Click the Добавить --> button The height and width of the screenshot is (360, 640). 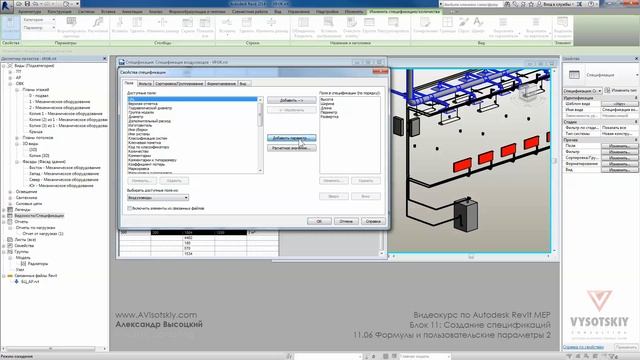291,100
